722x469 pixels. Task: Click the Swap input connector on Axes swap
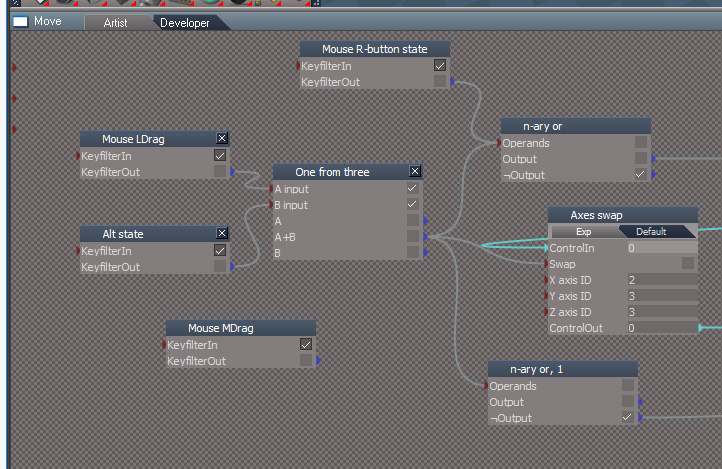[x=546, y=264]
